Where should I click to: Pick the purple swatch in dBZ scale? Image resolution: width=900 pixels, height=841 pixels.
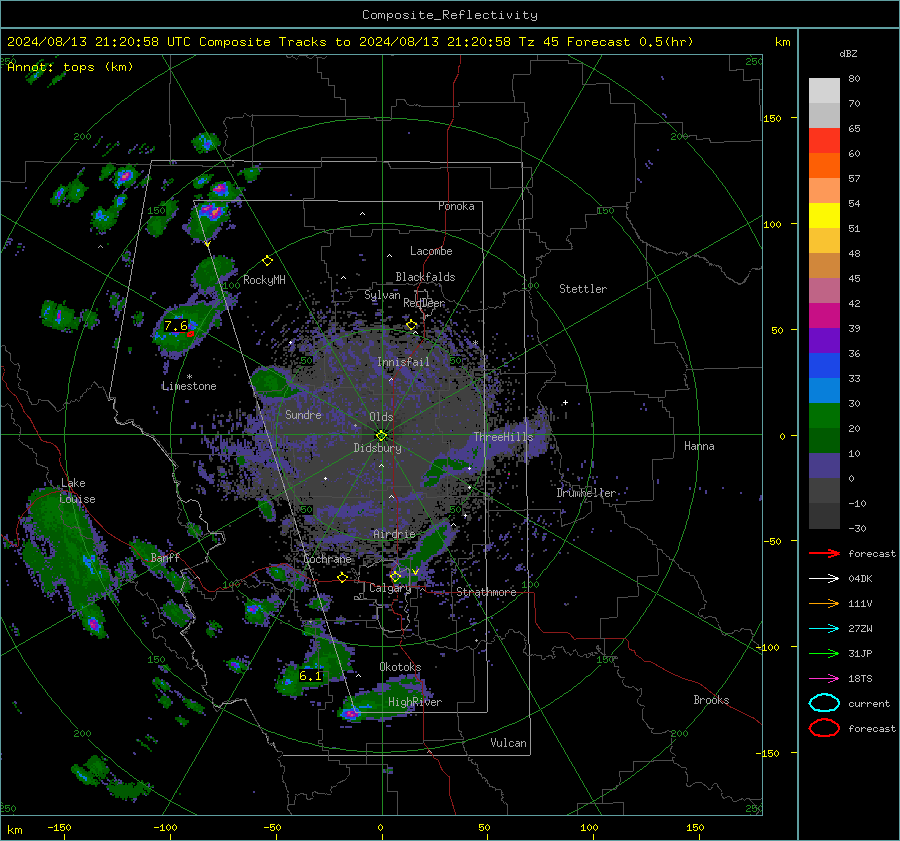tap(824, 340)
